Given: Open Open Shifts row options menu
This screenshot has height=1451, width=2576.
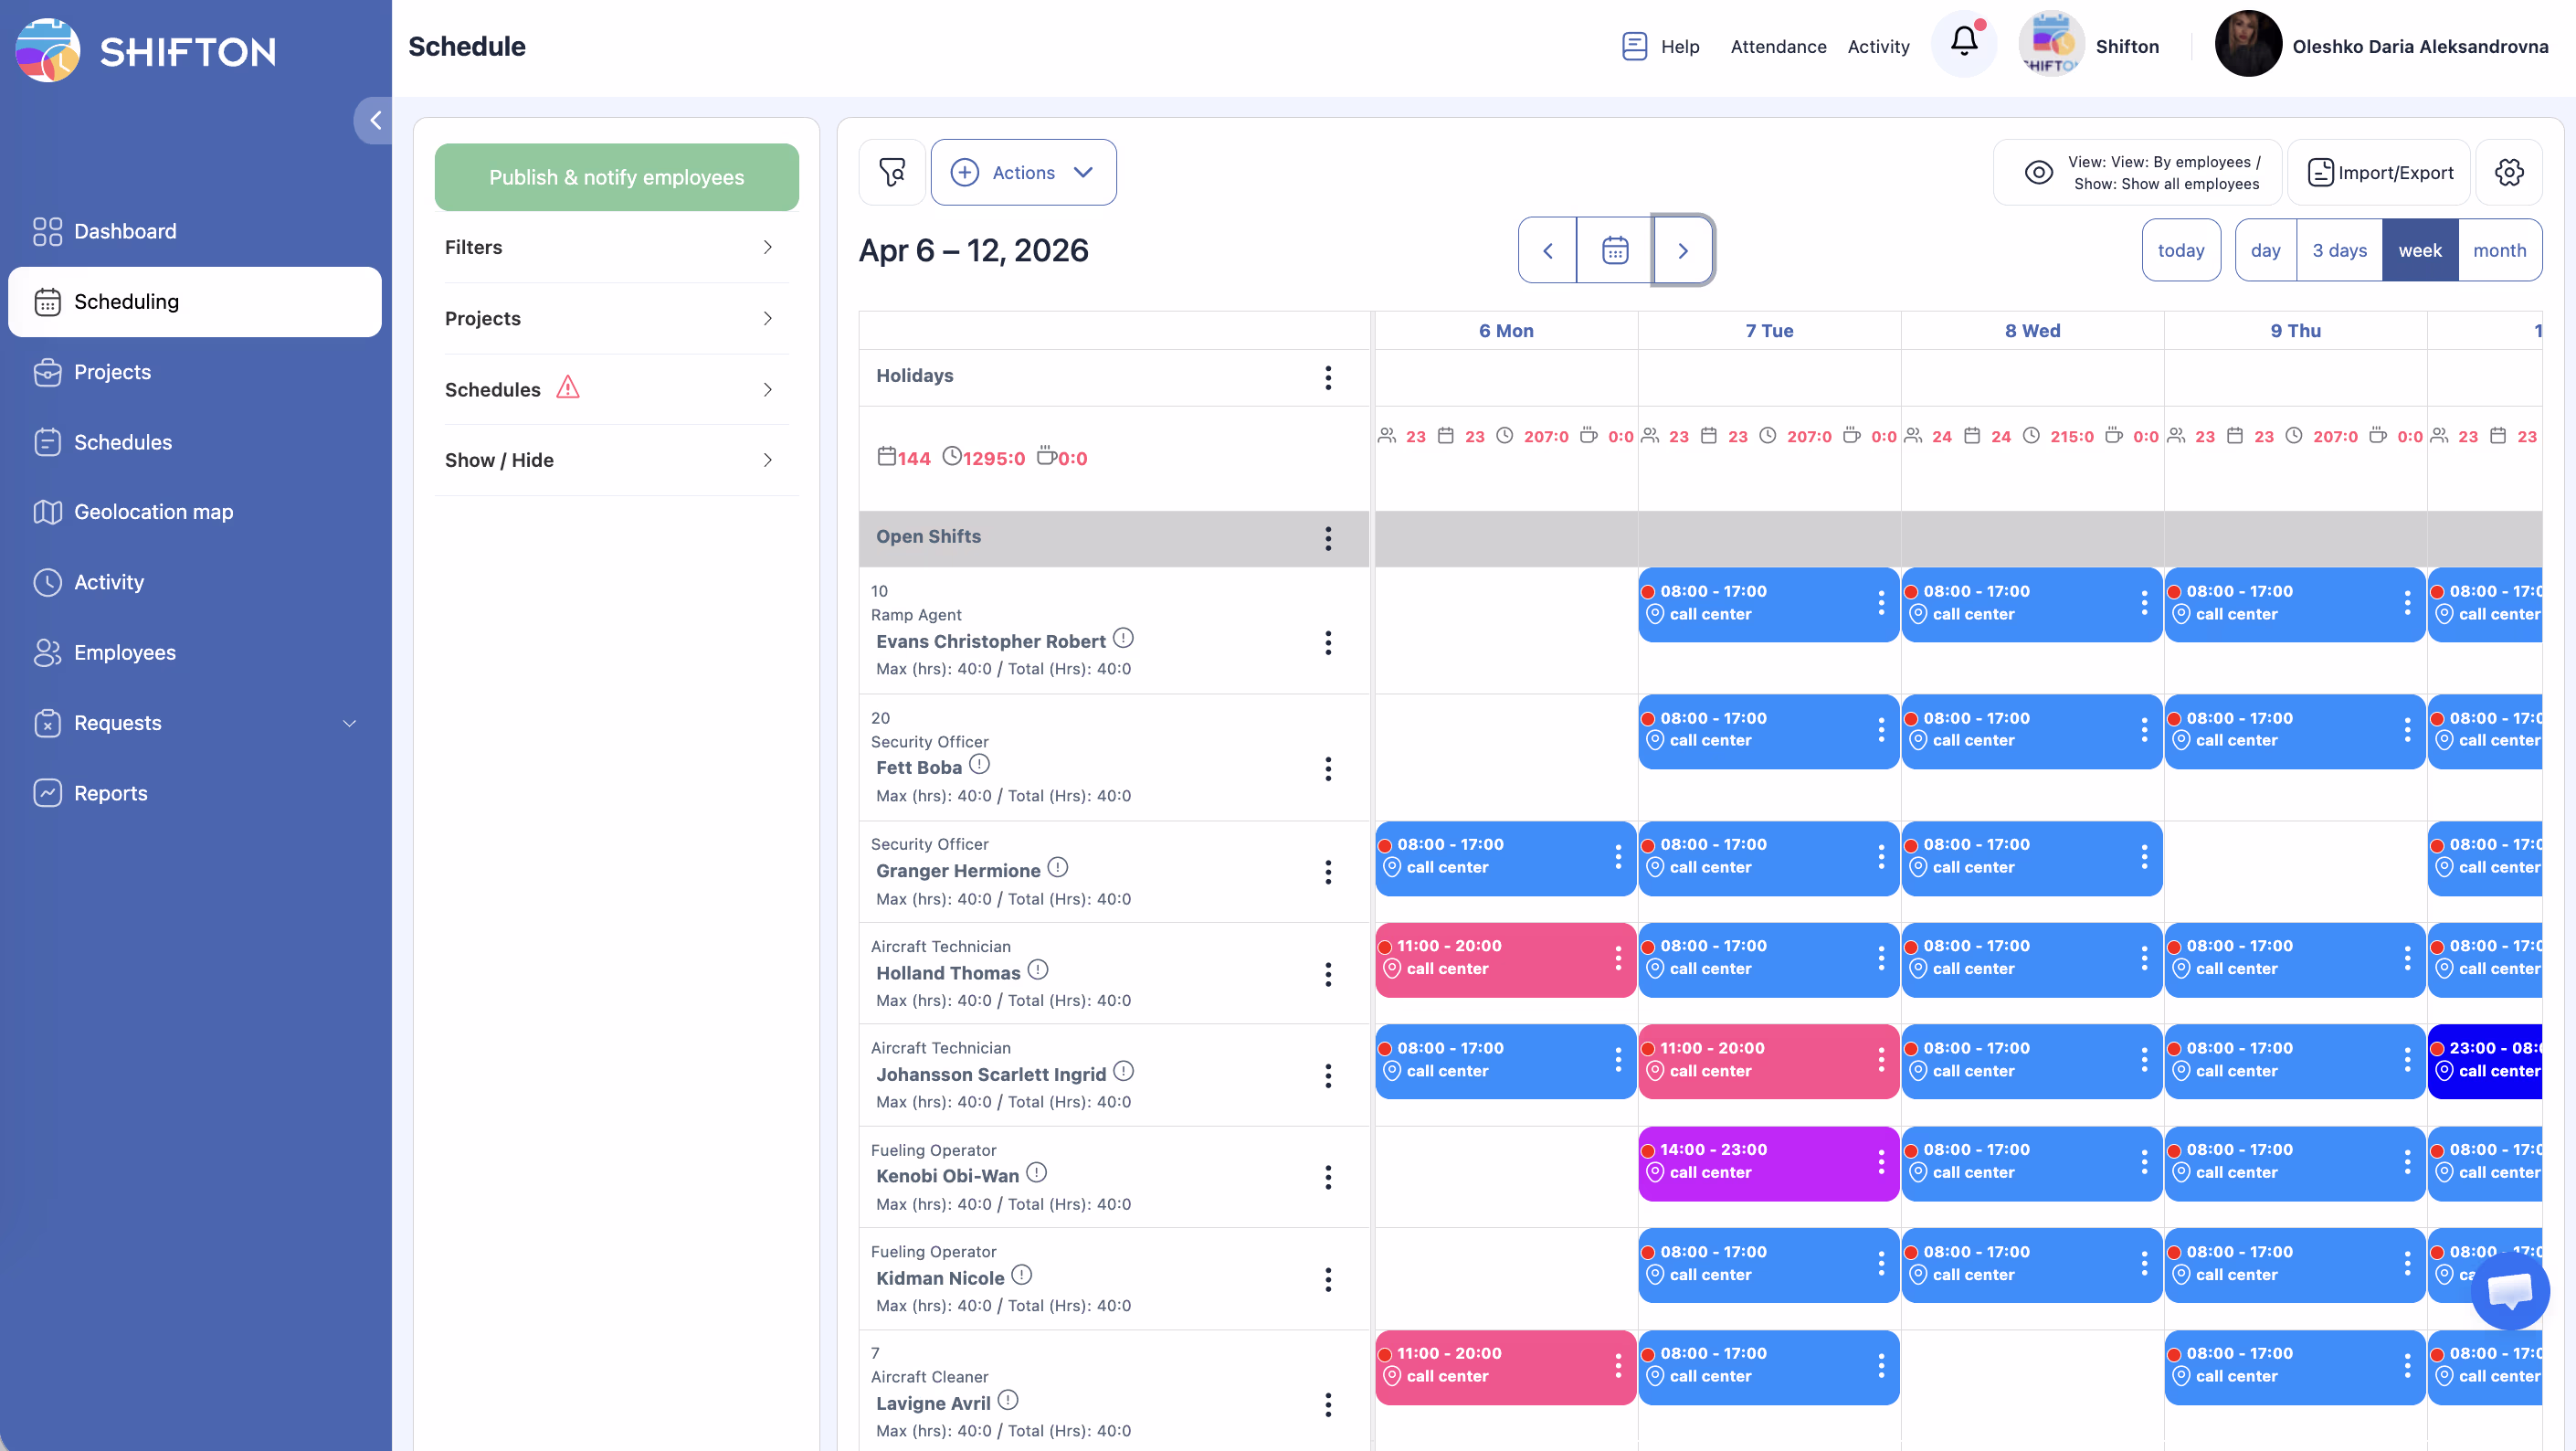Looking at the screenshot, I should (1327, 538).
